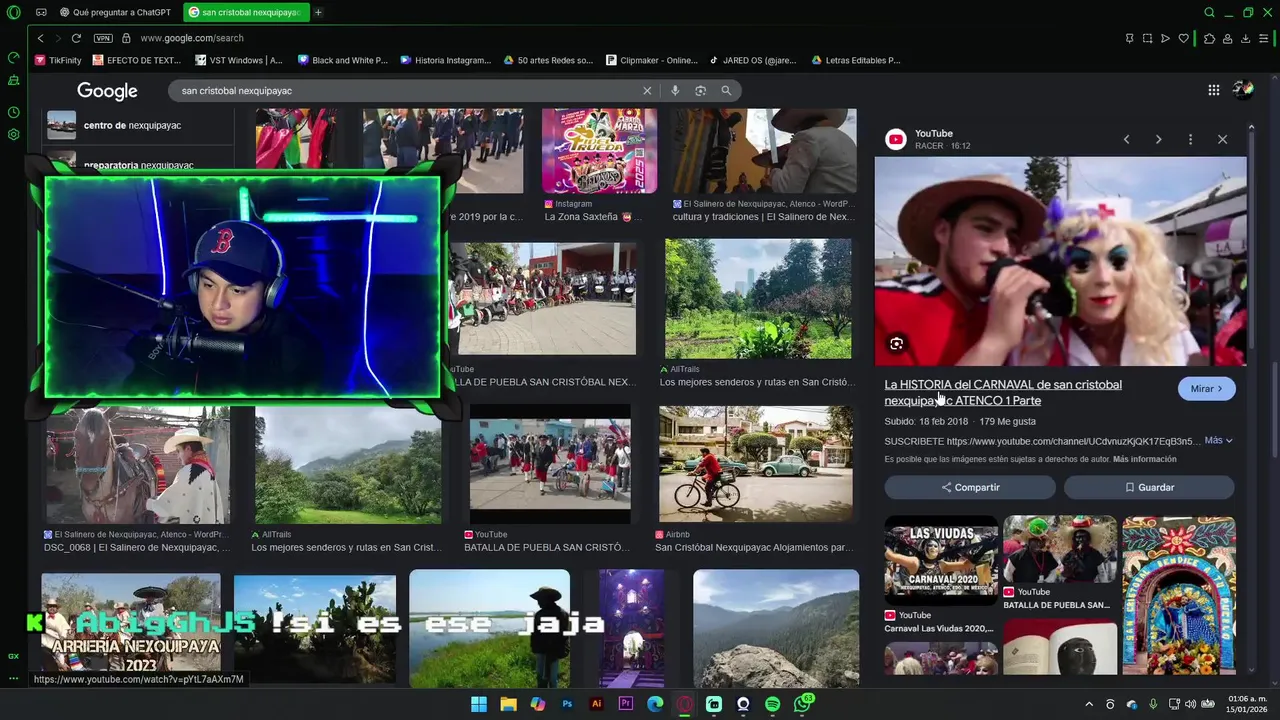Reload the page with the refresh icon
Viewport: 1280px width, 720px height.
pyautogui.click(x=76, y=38)
